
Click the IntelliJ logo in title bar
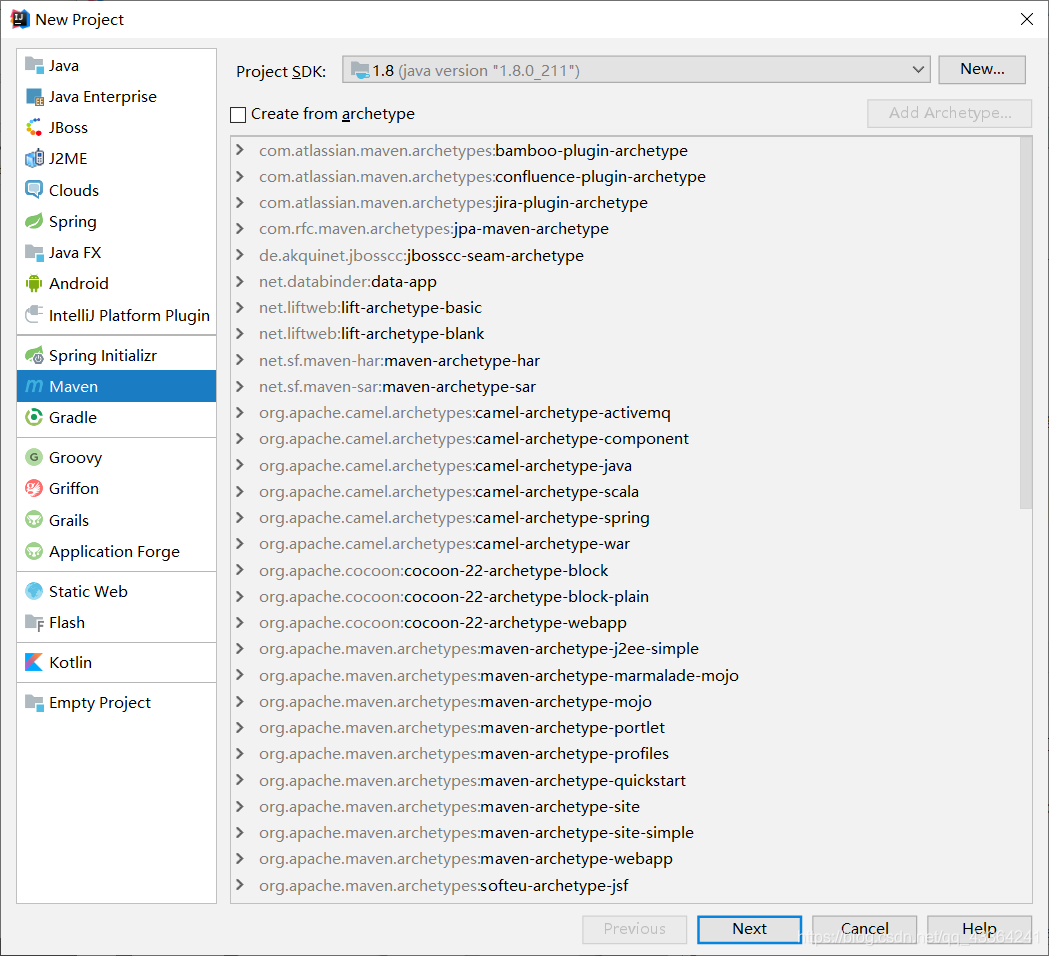20,19
